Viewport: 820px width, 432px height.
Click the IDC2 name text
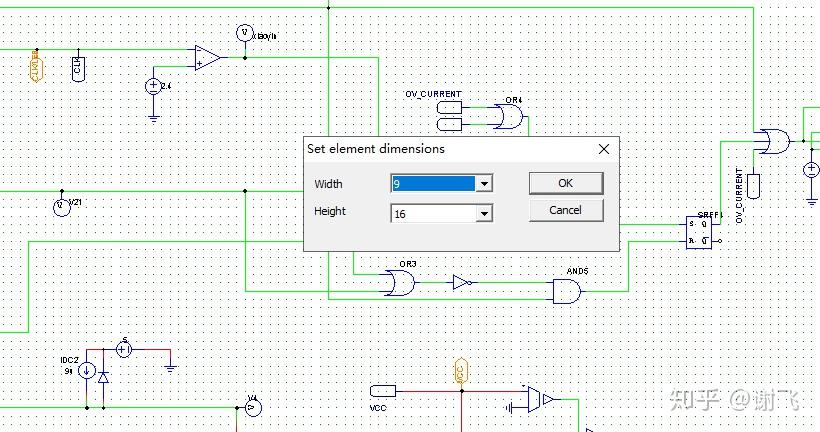tap(69, 360)
